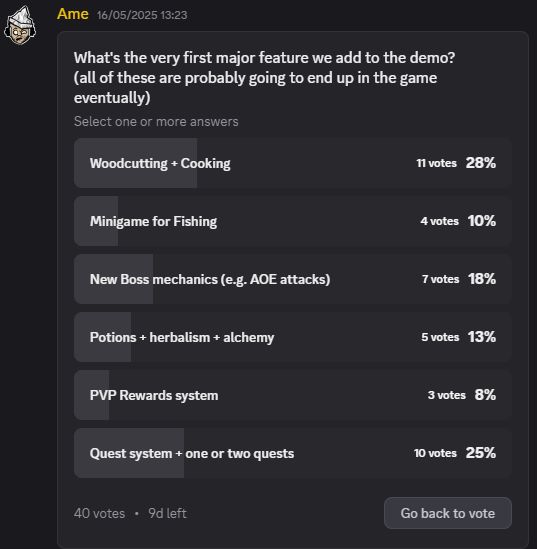Click Ame's avatar icon

click(20, 25)
